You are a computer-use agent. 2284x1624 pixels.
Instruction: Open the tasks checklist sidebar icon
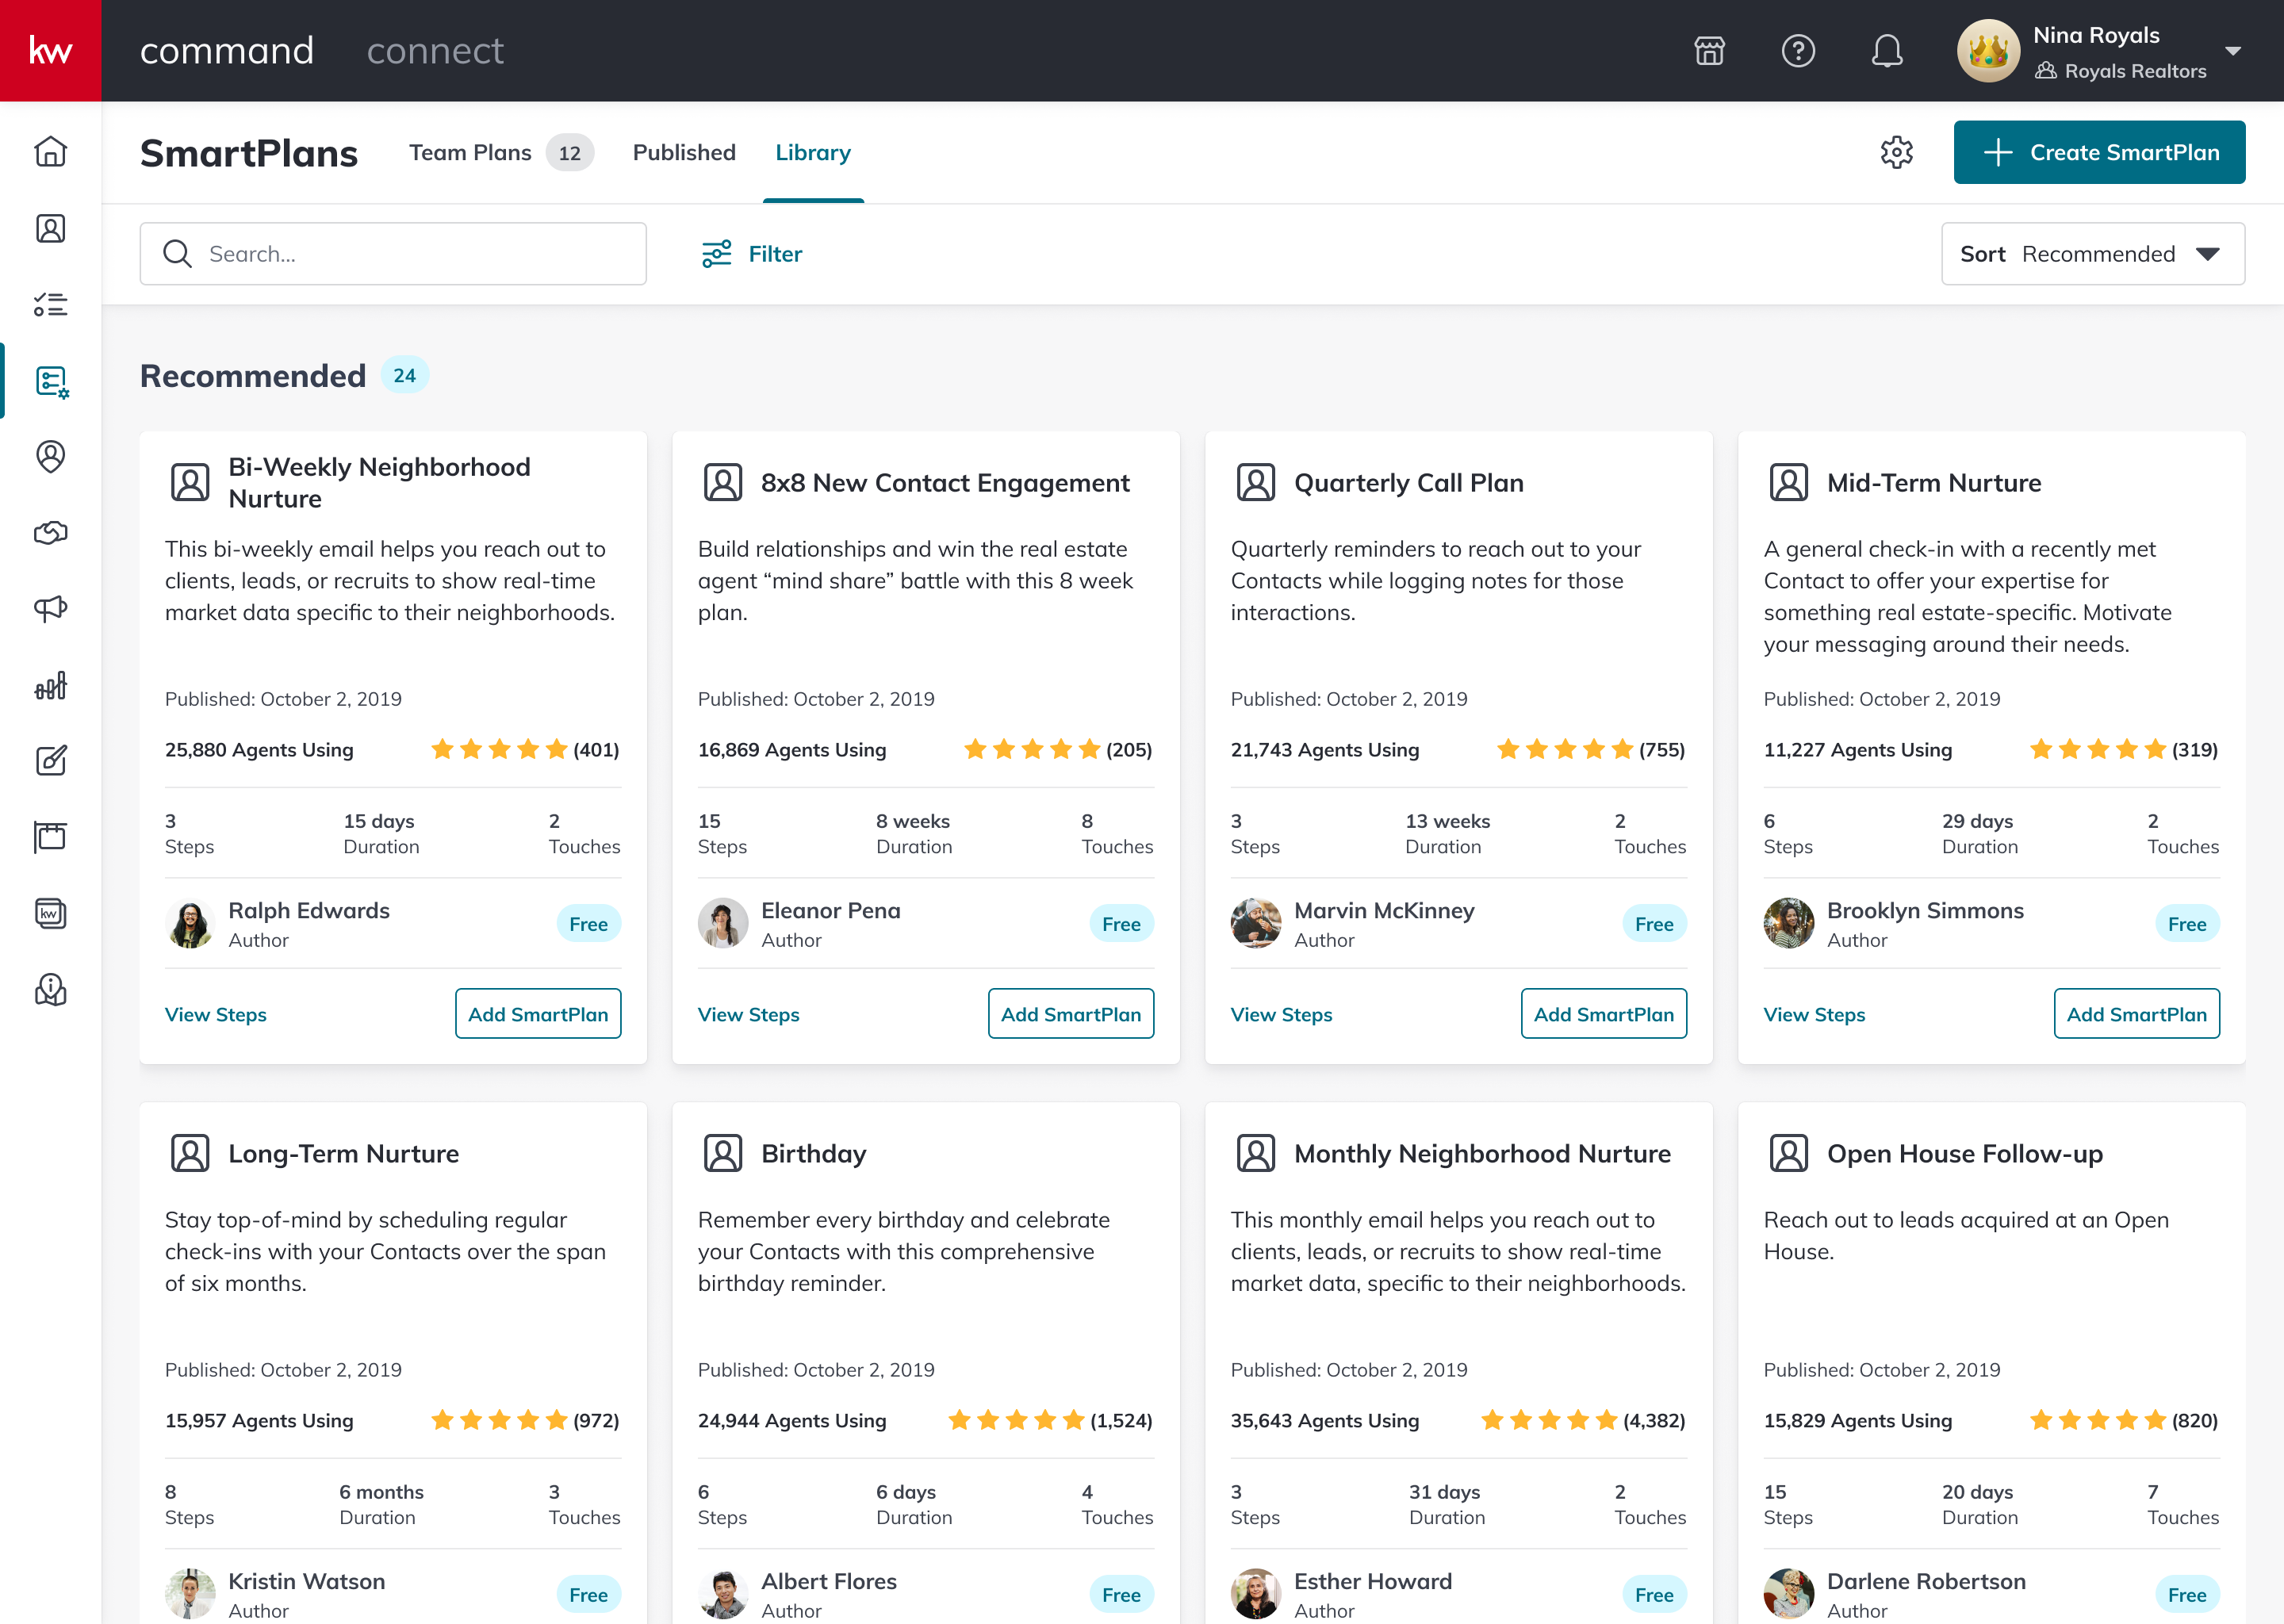point(50,304)
